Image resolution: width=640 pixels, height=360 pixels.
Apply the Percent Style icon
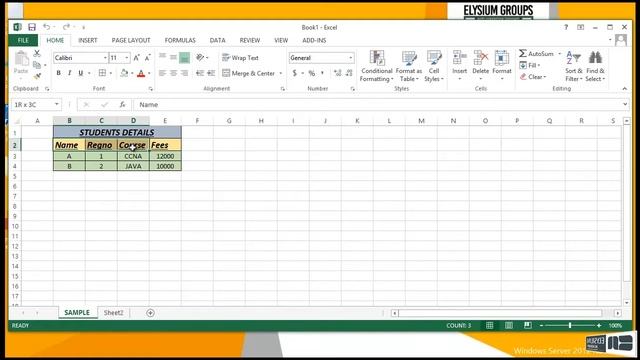click(x=312, y=73)
